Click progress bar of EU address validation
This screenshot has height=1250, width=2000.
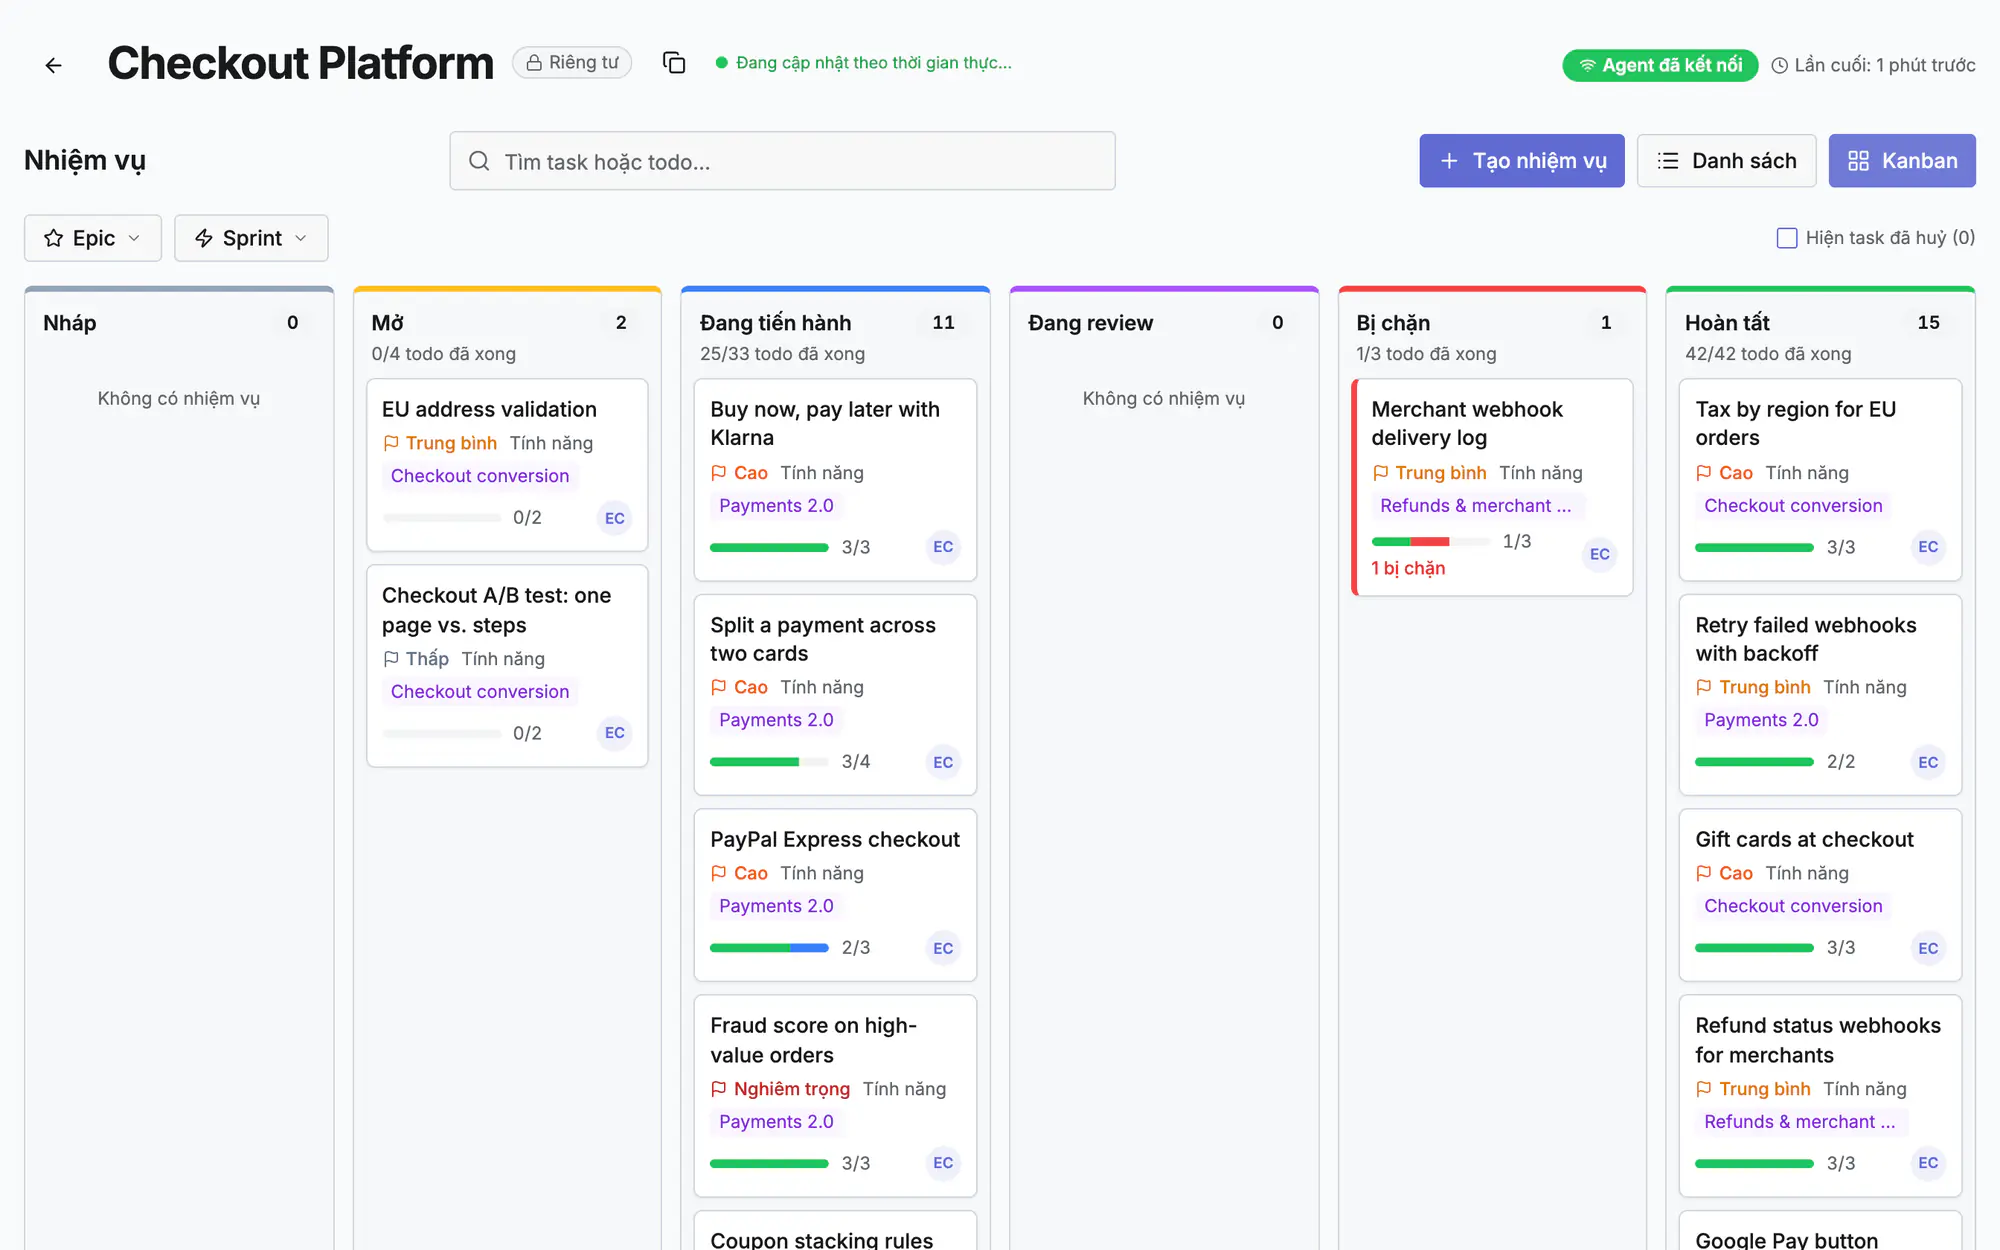(x=442, y=518)
